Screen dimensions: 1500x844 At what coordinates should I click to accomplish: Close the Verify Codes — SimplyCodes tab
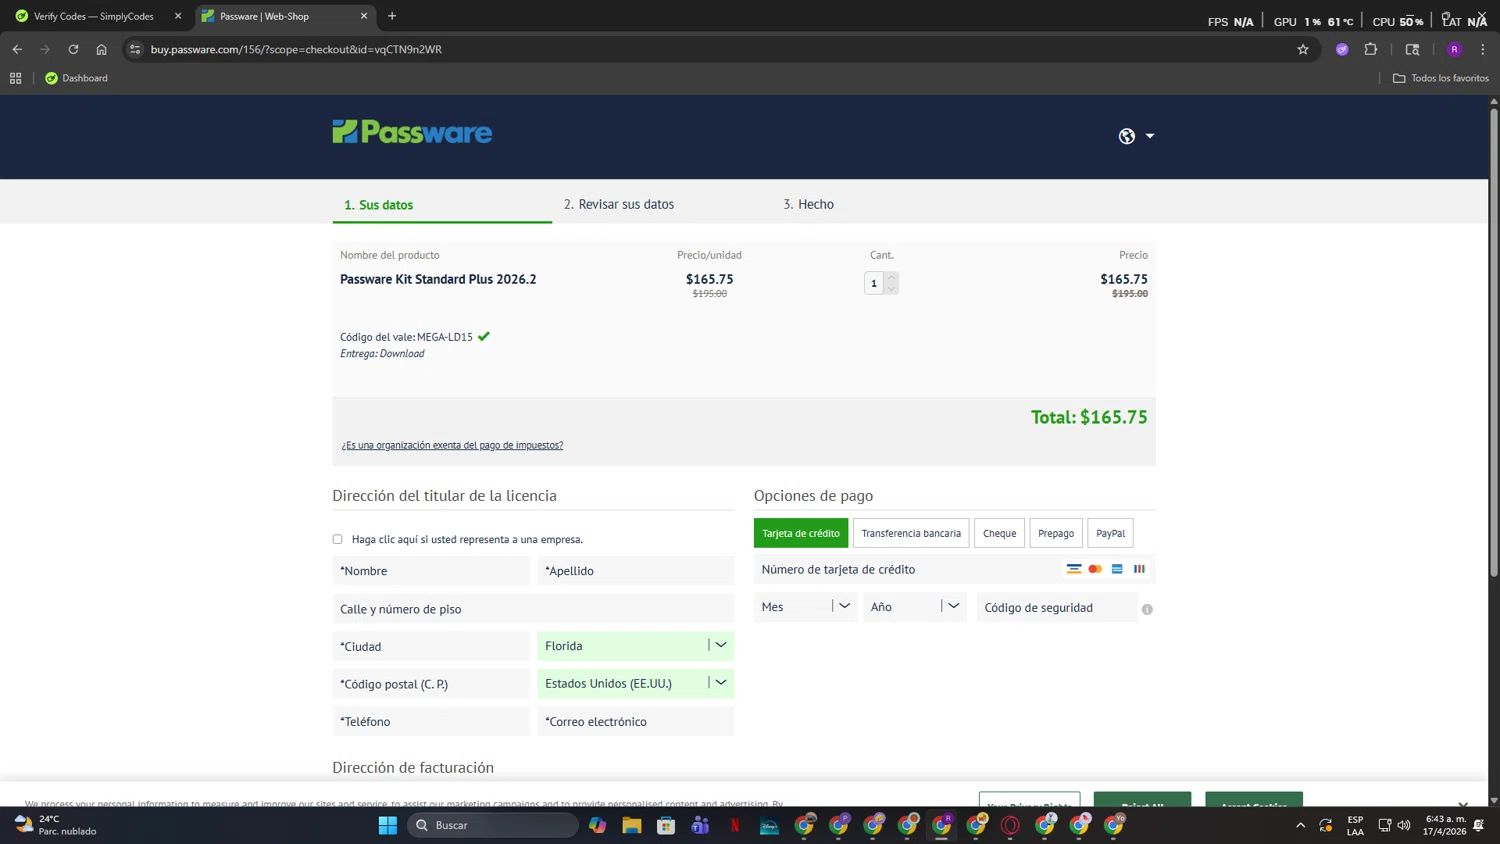coord(178,16)
